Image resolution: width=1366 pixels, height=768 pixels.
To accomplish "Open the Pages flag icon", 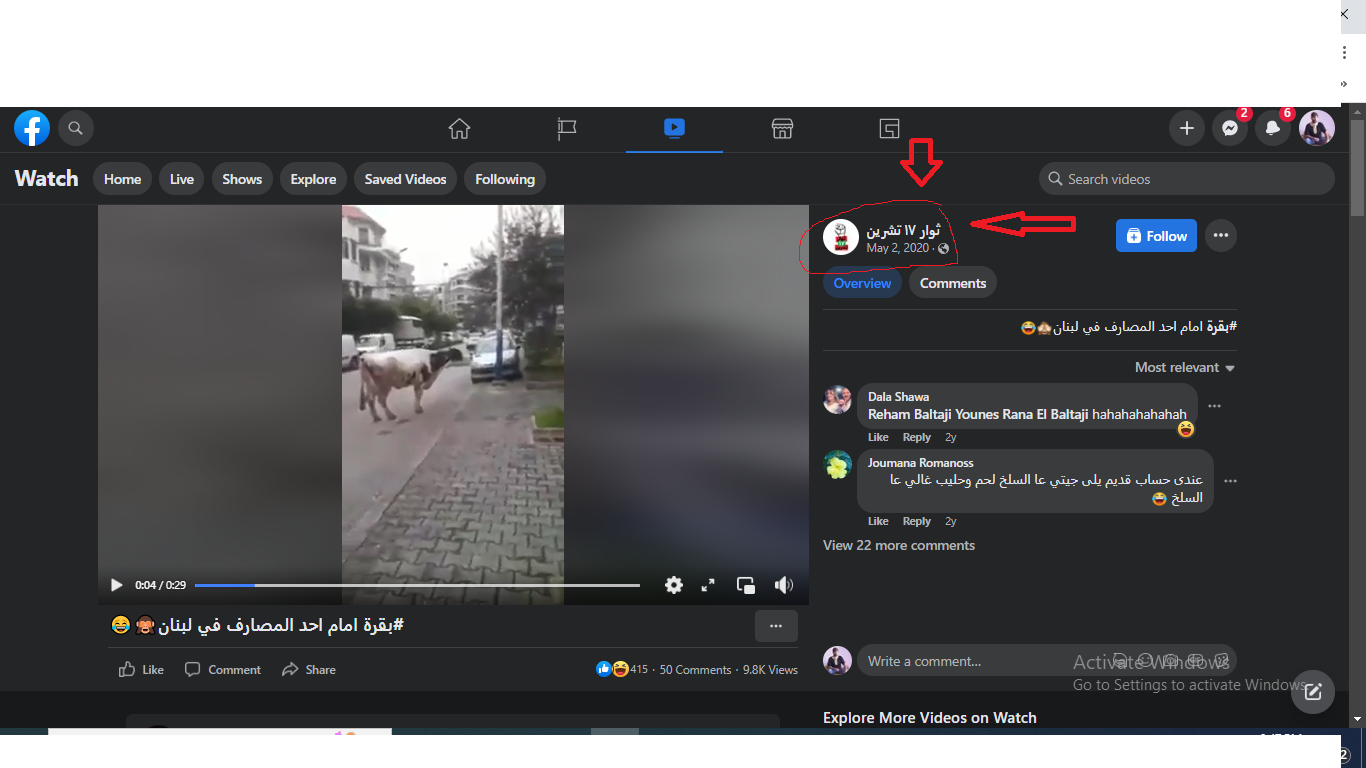I will 567,128.
